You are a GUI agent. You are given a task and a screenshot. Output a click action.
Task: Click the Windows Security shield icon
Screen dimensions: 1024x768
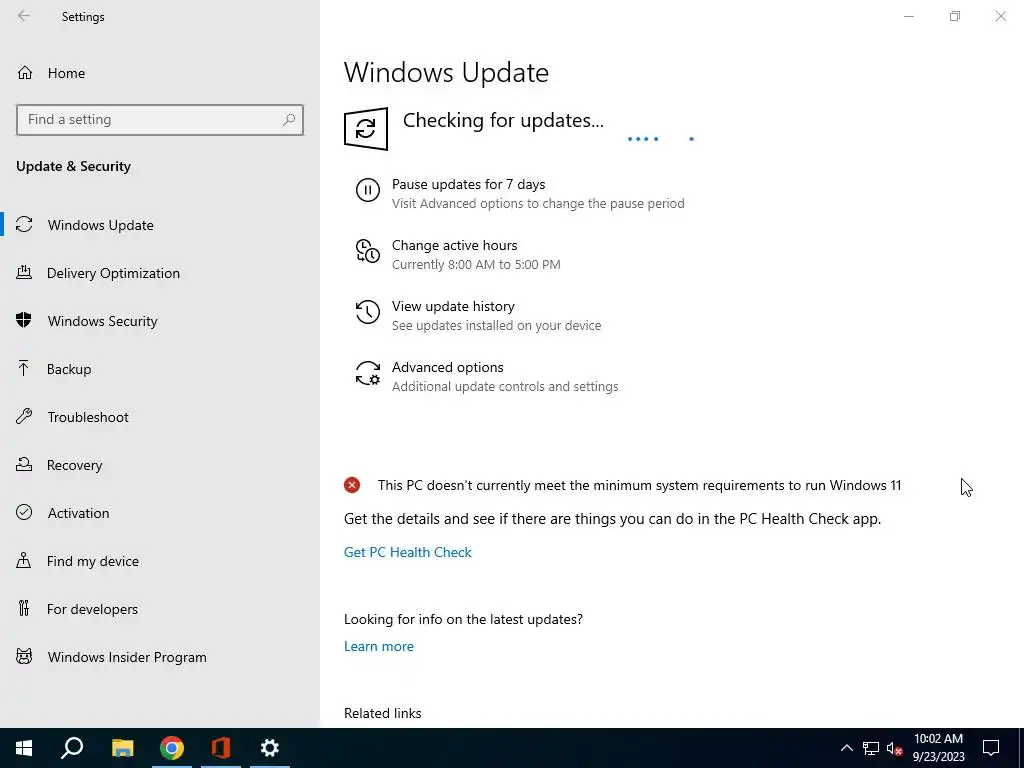coord(24,321)
